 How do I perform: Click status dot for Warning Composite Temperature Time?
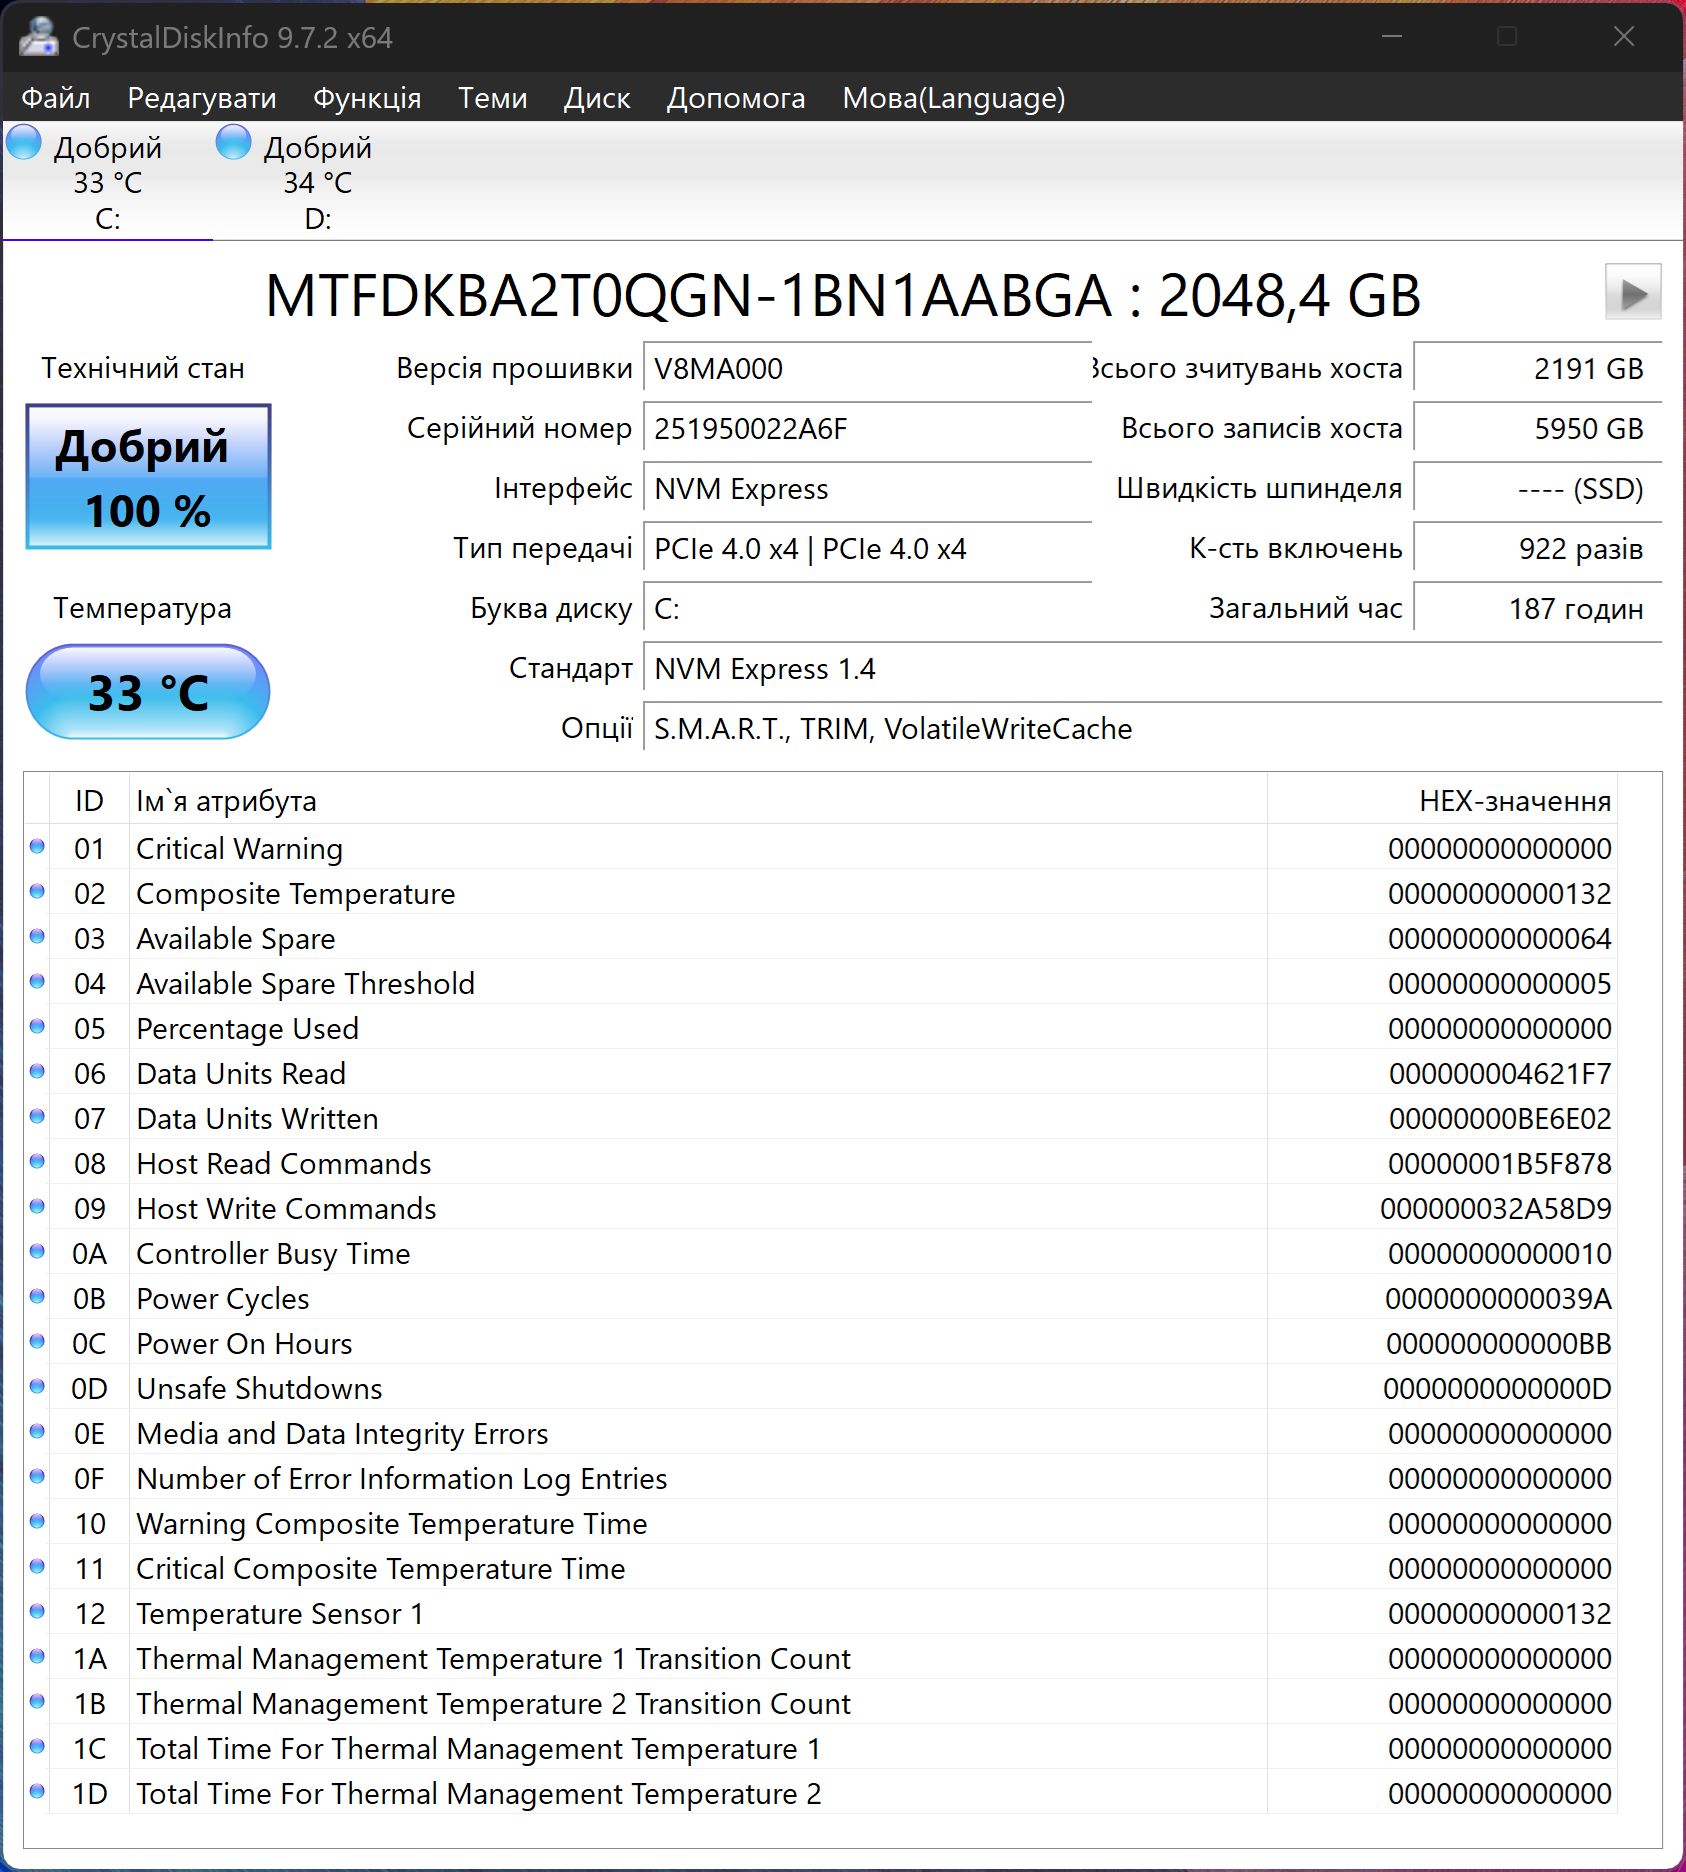(x=37, y=1522)
